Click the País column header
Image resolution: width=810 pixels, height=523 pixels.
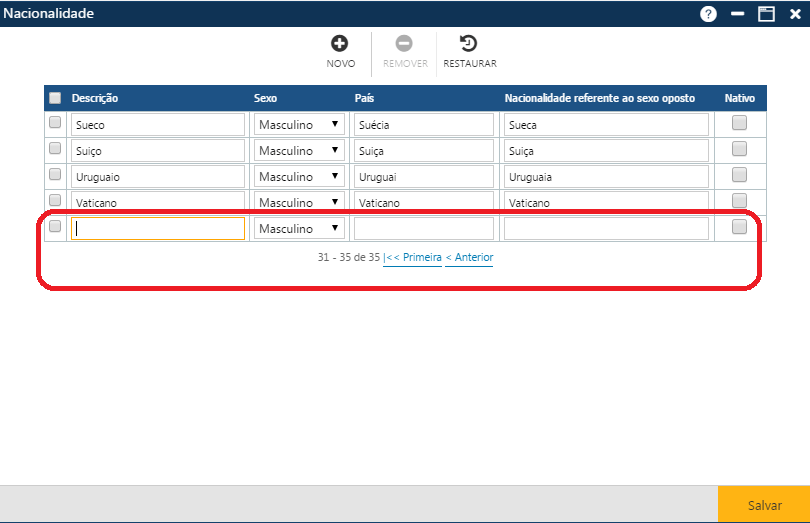click(365, 98)
